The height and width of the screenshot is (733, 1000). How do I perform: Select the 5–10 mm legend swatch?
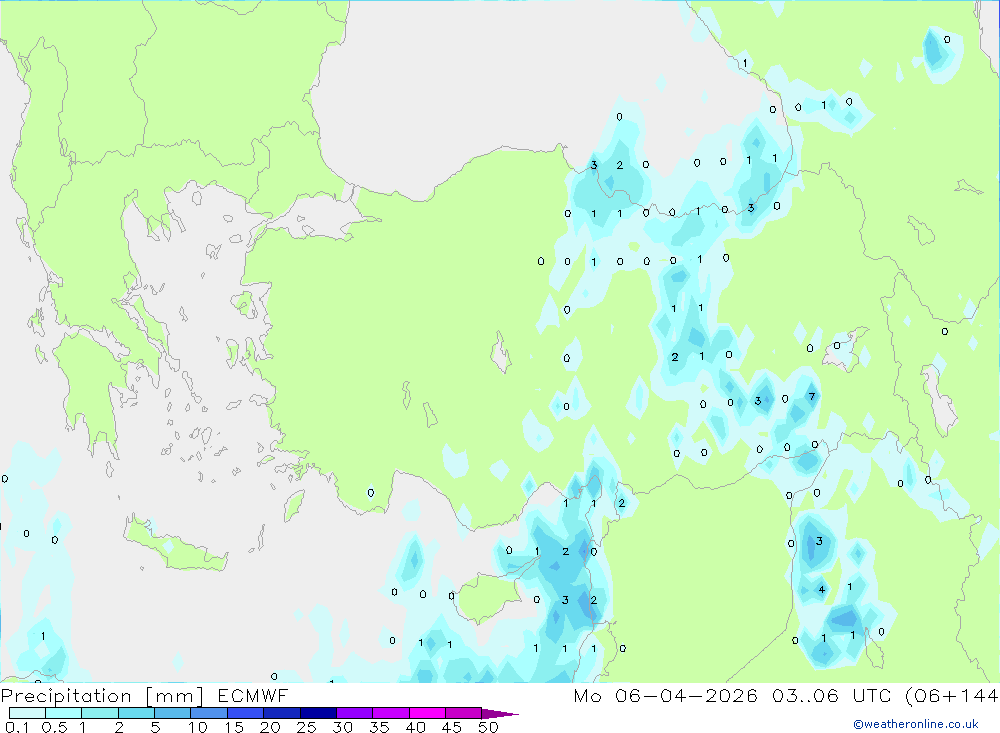(172, 713)
